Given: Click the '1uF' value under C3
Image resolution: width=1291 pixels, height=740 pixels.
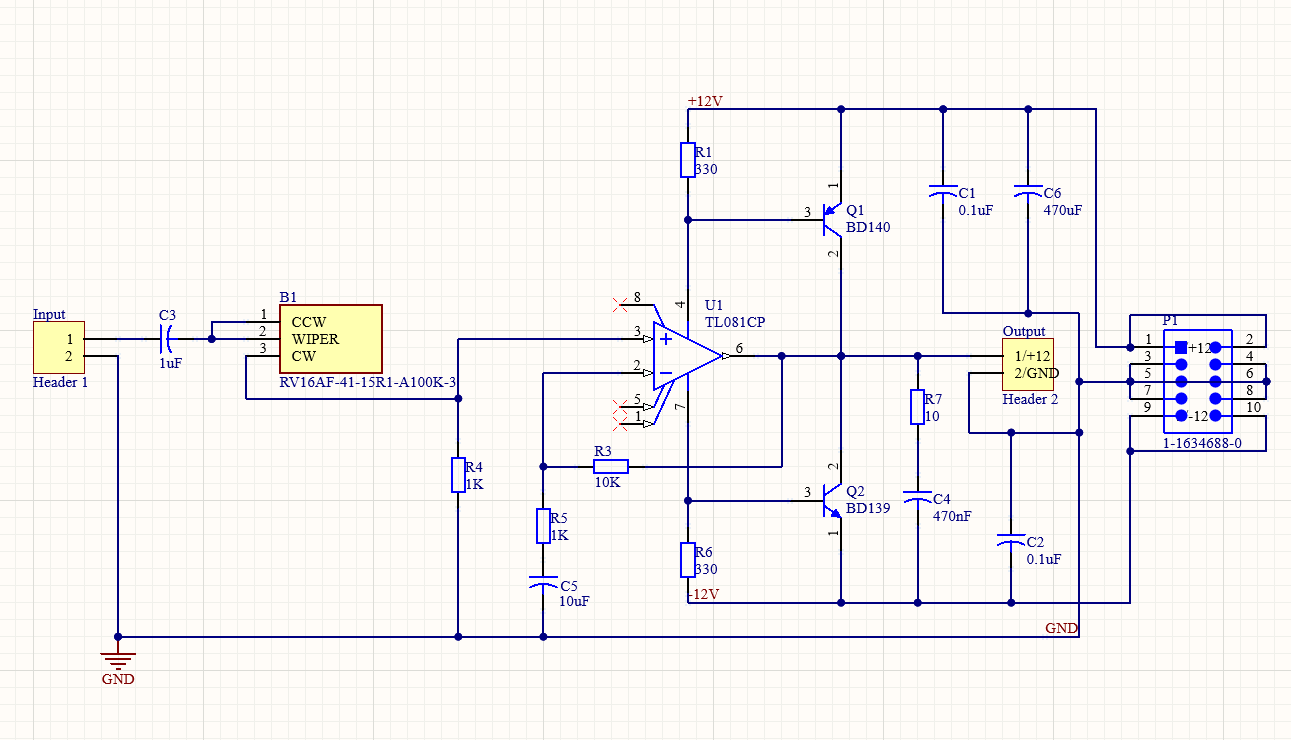Looking at the screenshot, I should click(170, 364).
